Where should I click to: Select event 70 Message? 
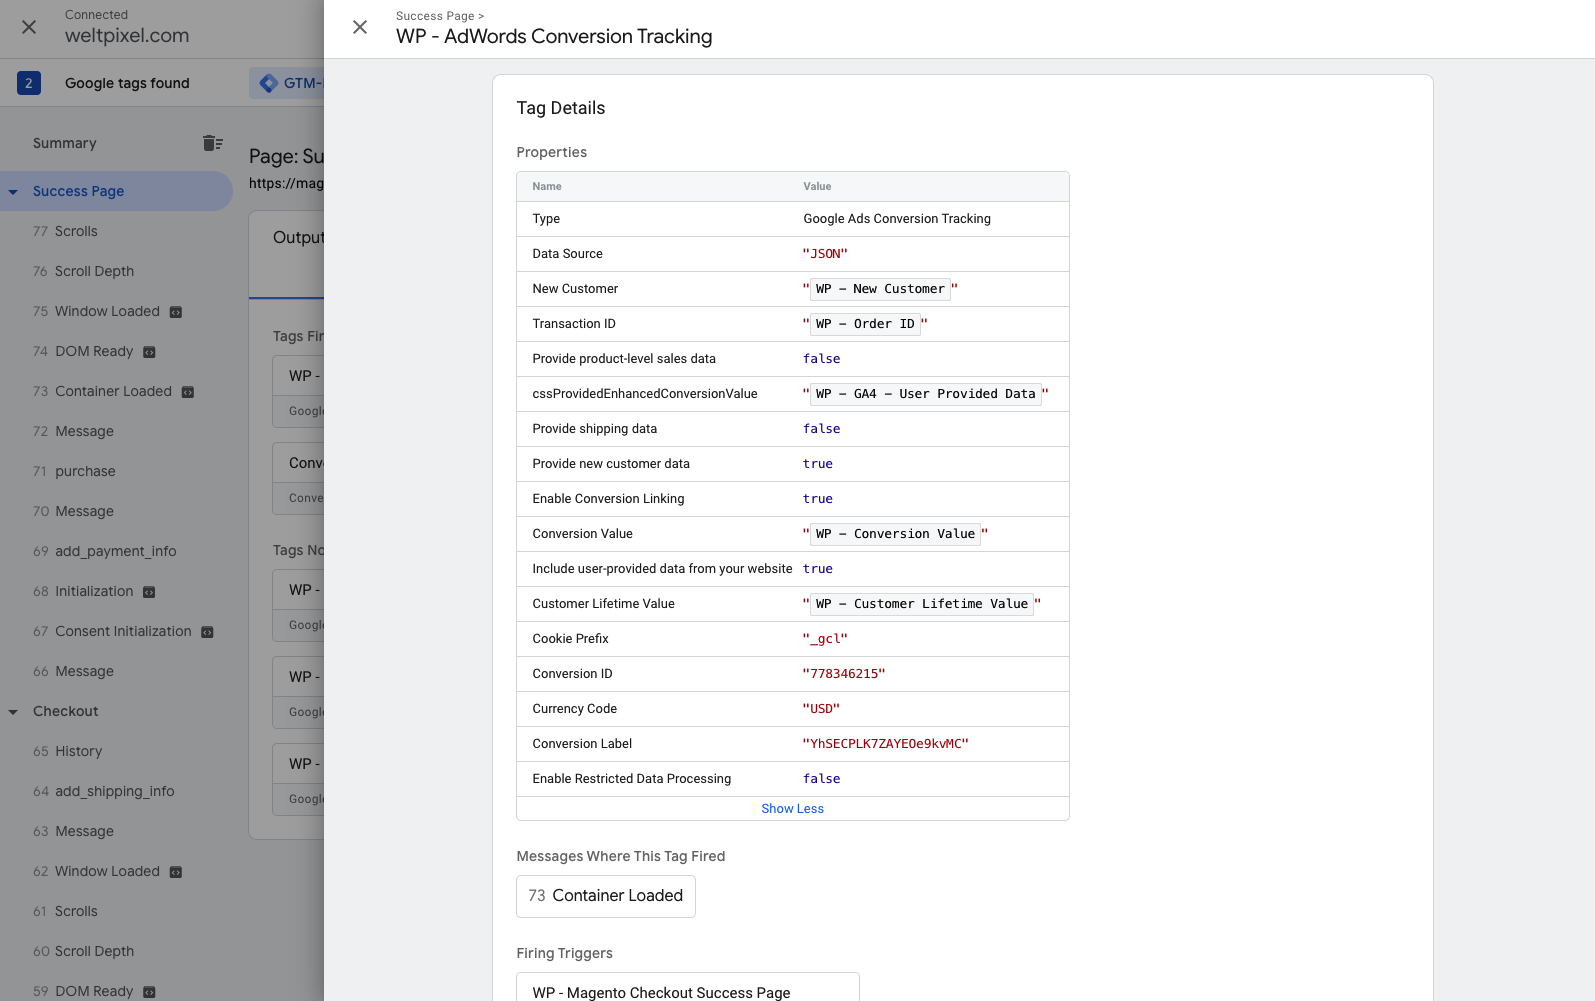[x=73, y=511]
